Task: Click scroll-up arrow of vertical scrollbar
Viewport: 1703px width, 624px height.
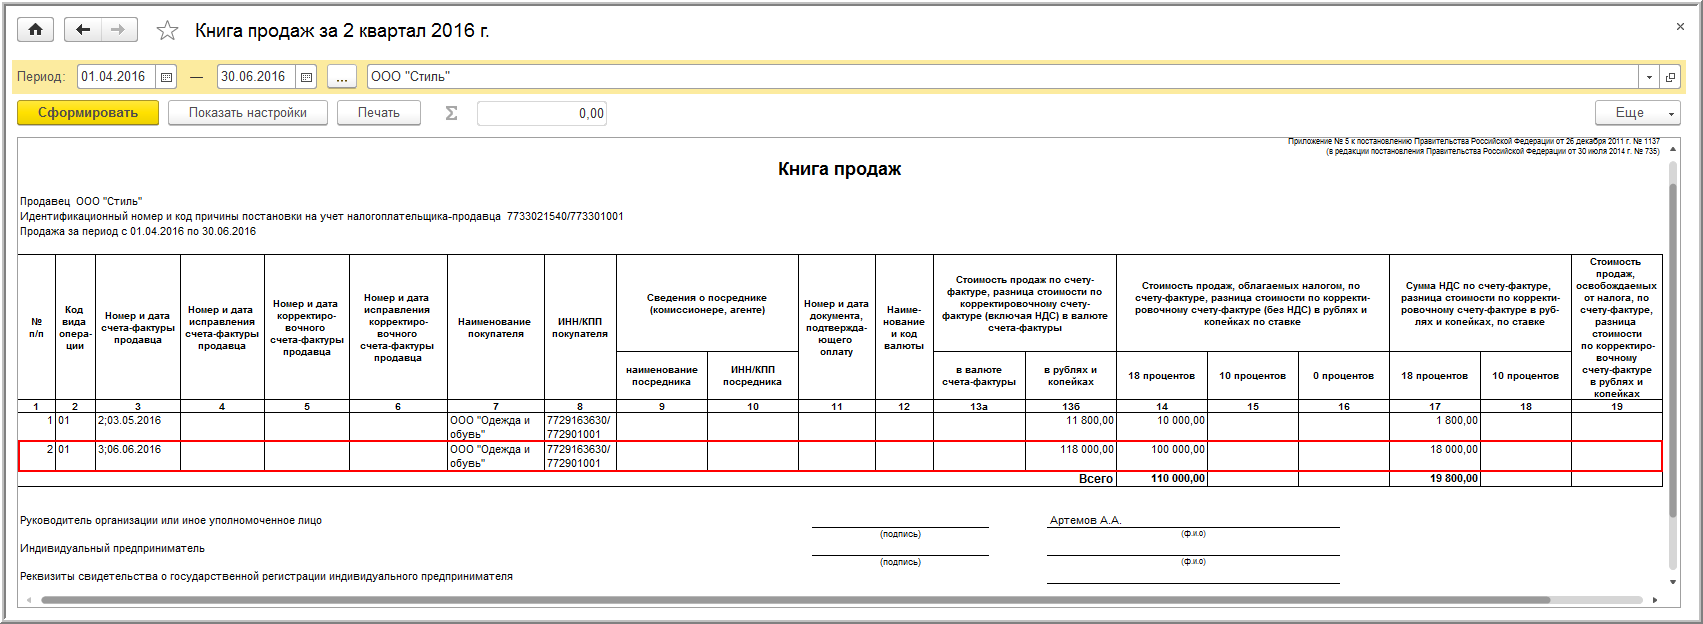Action: tap(1672, 147)
